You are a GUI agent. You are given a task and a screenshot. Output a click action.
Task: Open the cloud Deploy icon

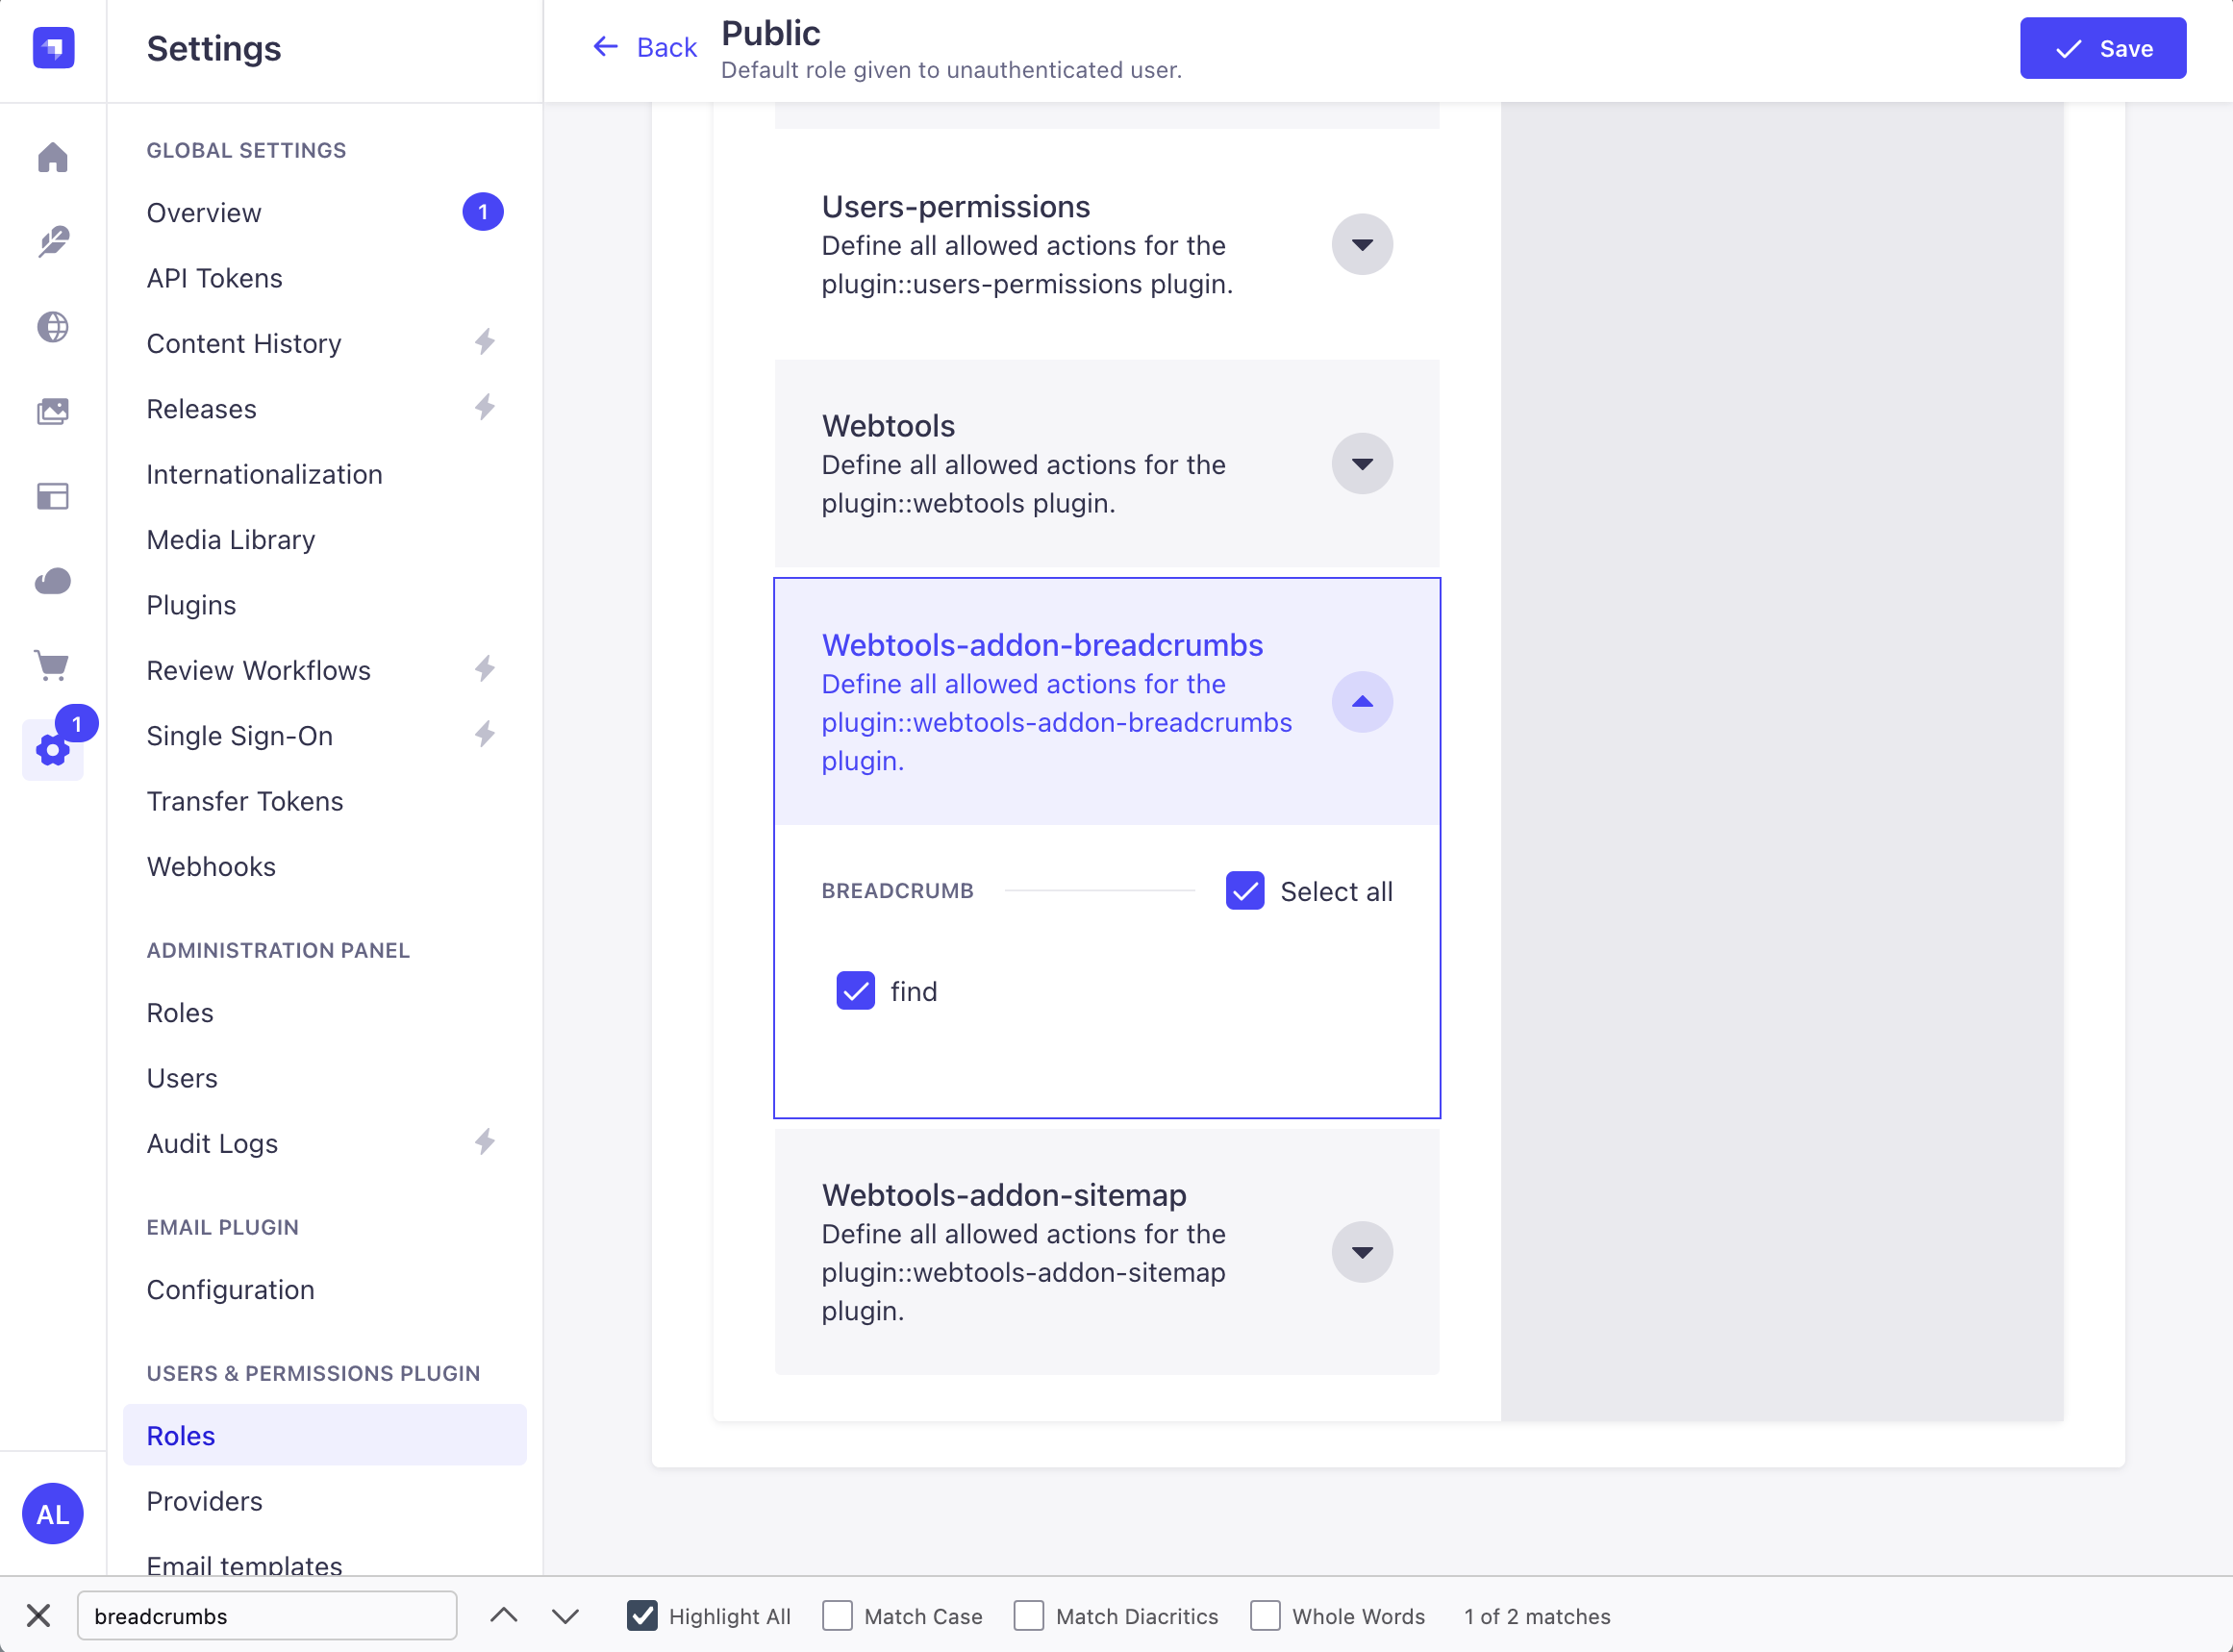point(53,581)
